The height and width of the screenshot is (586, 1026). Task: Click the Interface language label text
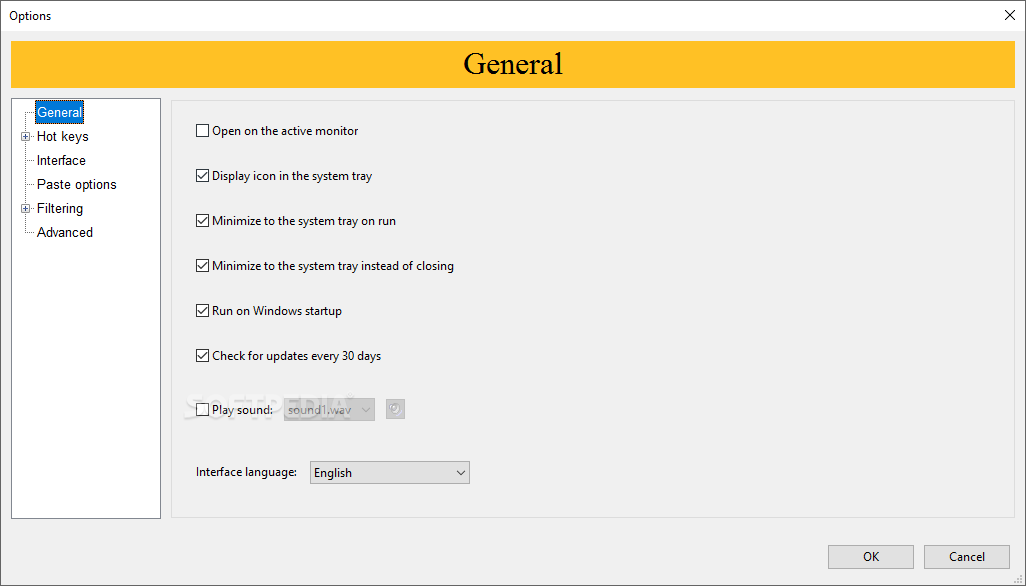(x=246, y=472)
